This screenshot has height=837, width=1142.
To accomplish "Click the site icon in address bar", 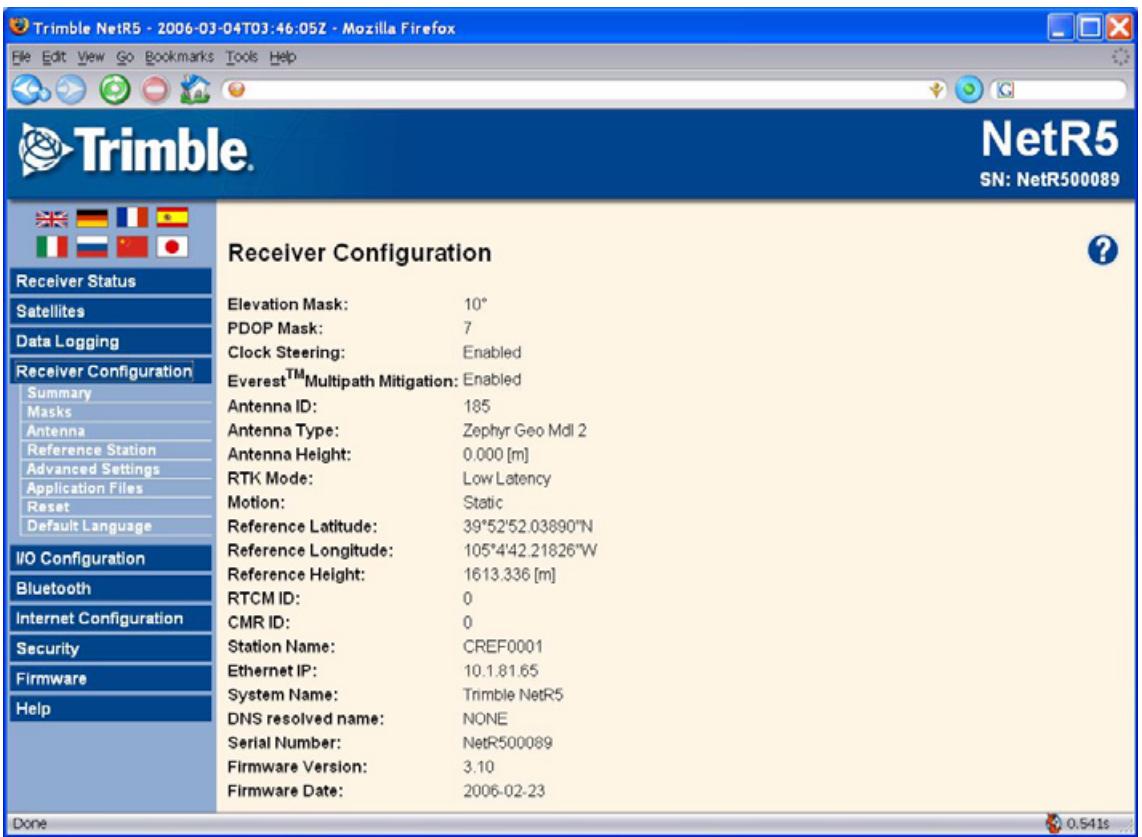I will pyautogui.click(x=237, y=90).
